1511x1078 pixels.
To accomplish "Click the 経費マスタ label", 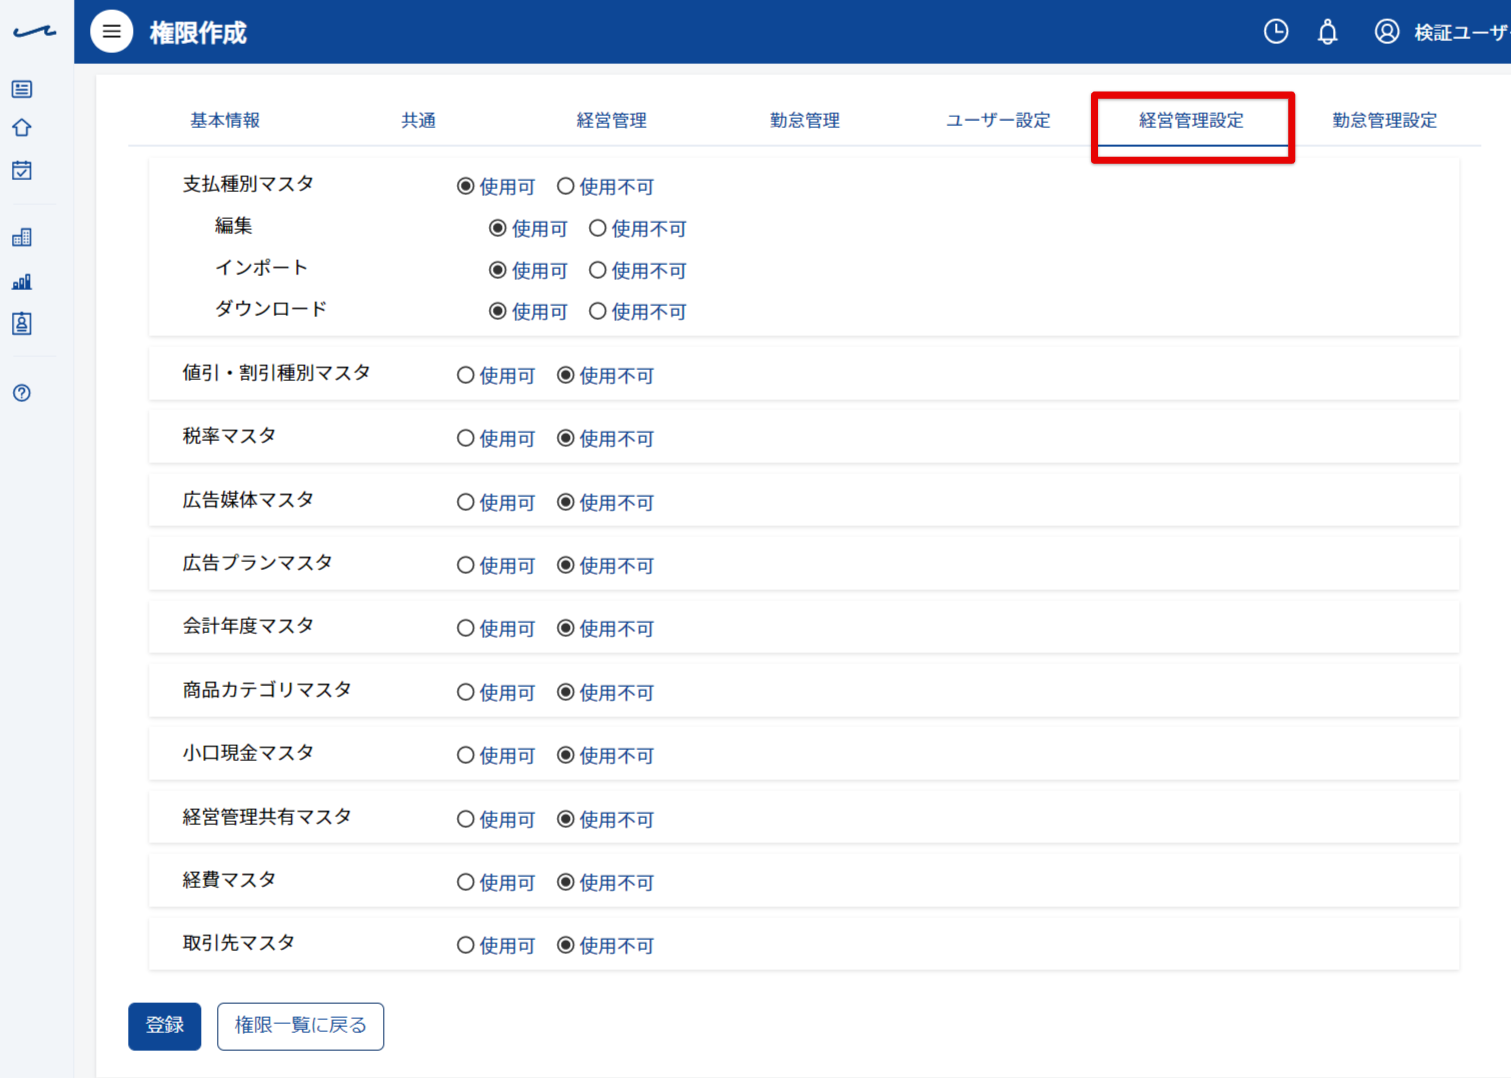I will (x=229, y=880).
